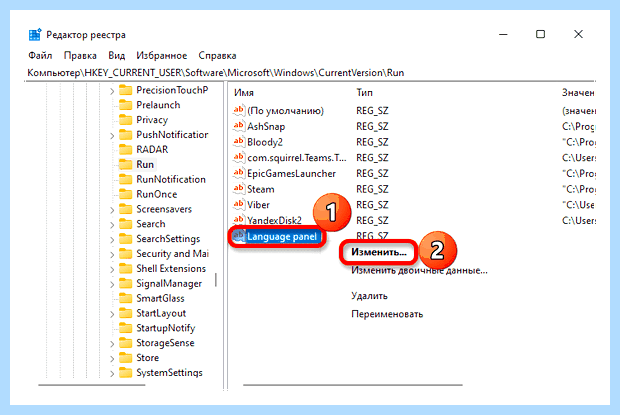Open the Вид menu
The width and height of the screenshot is (620, 415).
(x=117, y=55)
